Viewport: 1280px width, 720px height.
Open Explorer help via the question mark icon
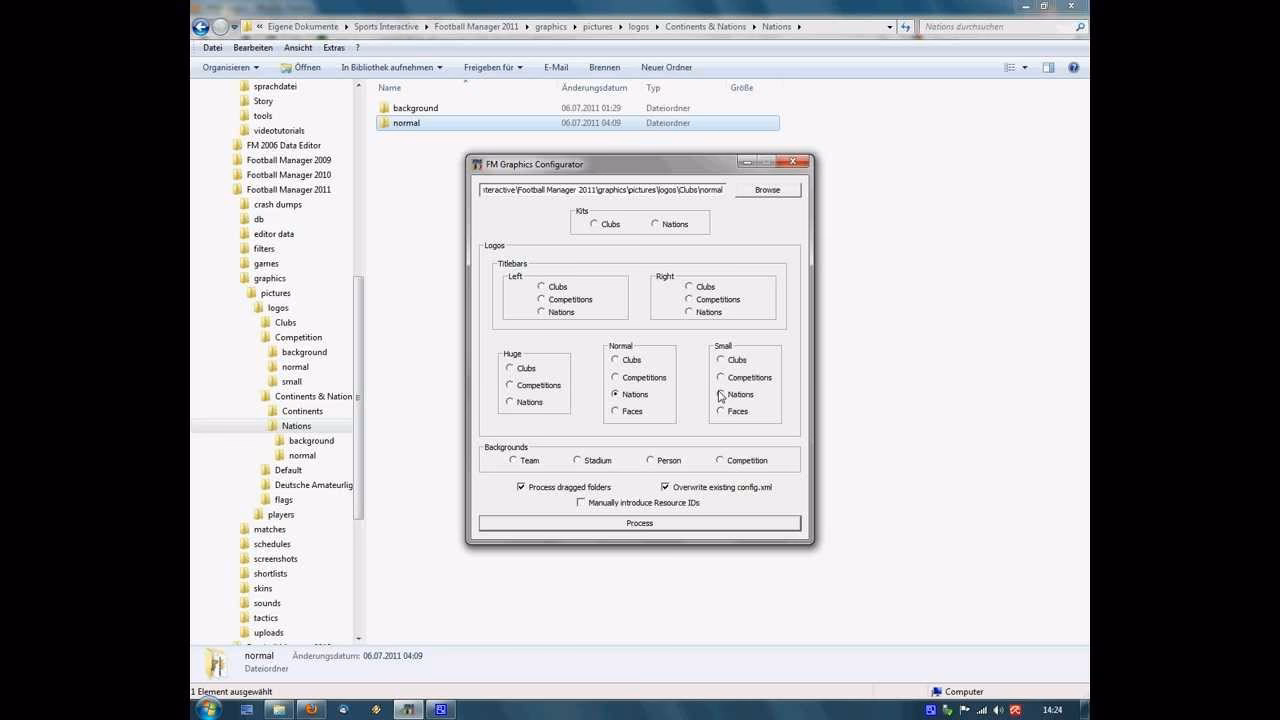[1073, 67]
